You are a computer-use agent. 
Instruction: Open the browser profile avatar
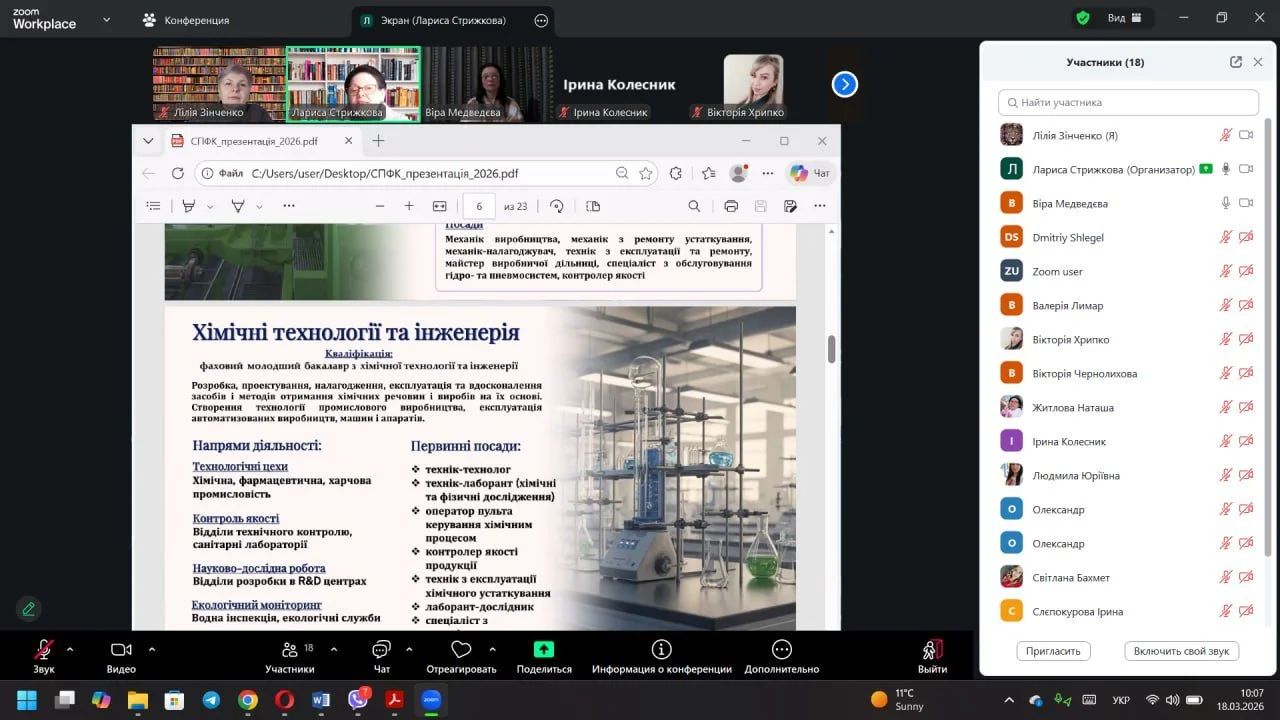point(739,173)
